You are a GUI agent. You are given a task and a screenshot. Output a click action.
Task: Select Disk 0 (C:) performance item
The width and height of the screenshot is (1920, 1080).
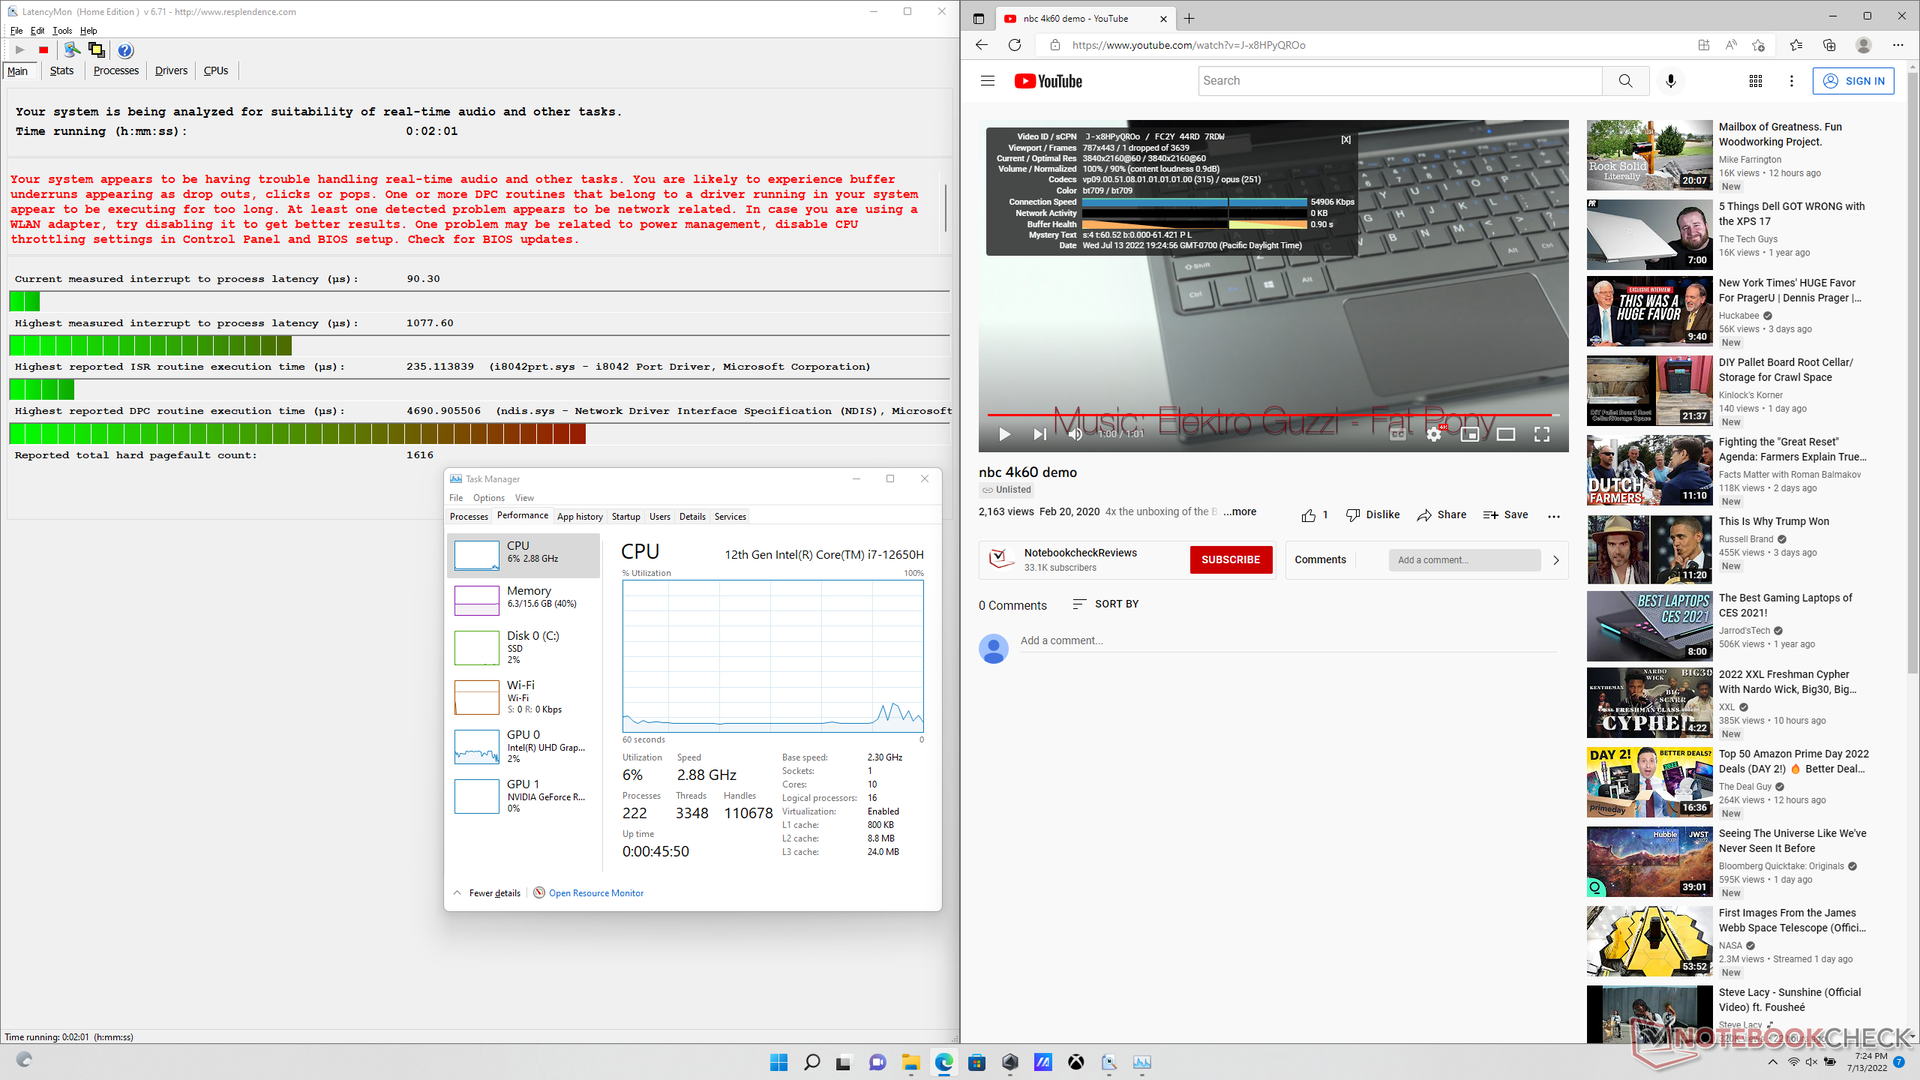[x=524, y=647]
